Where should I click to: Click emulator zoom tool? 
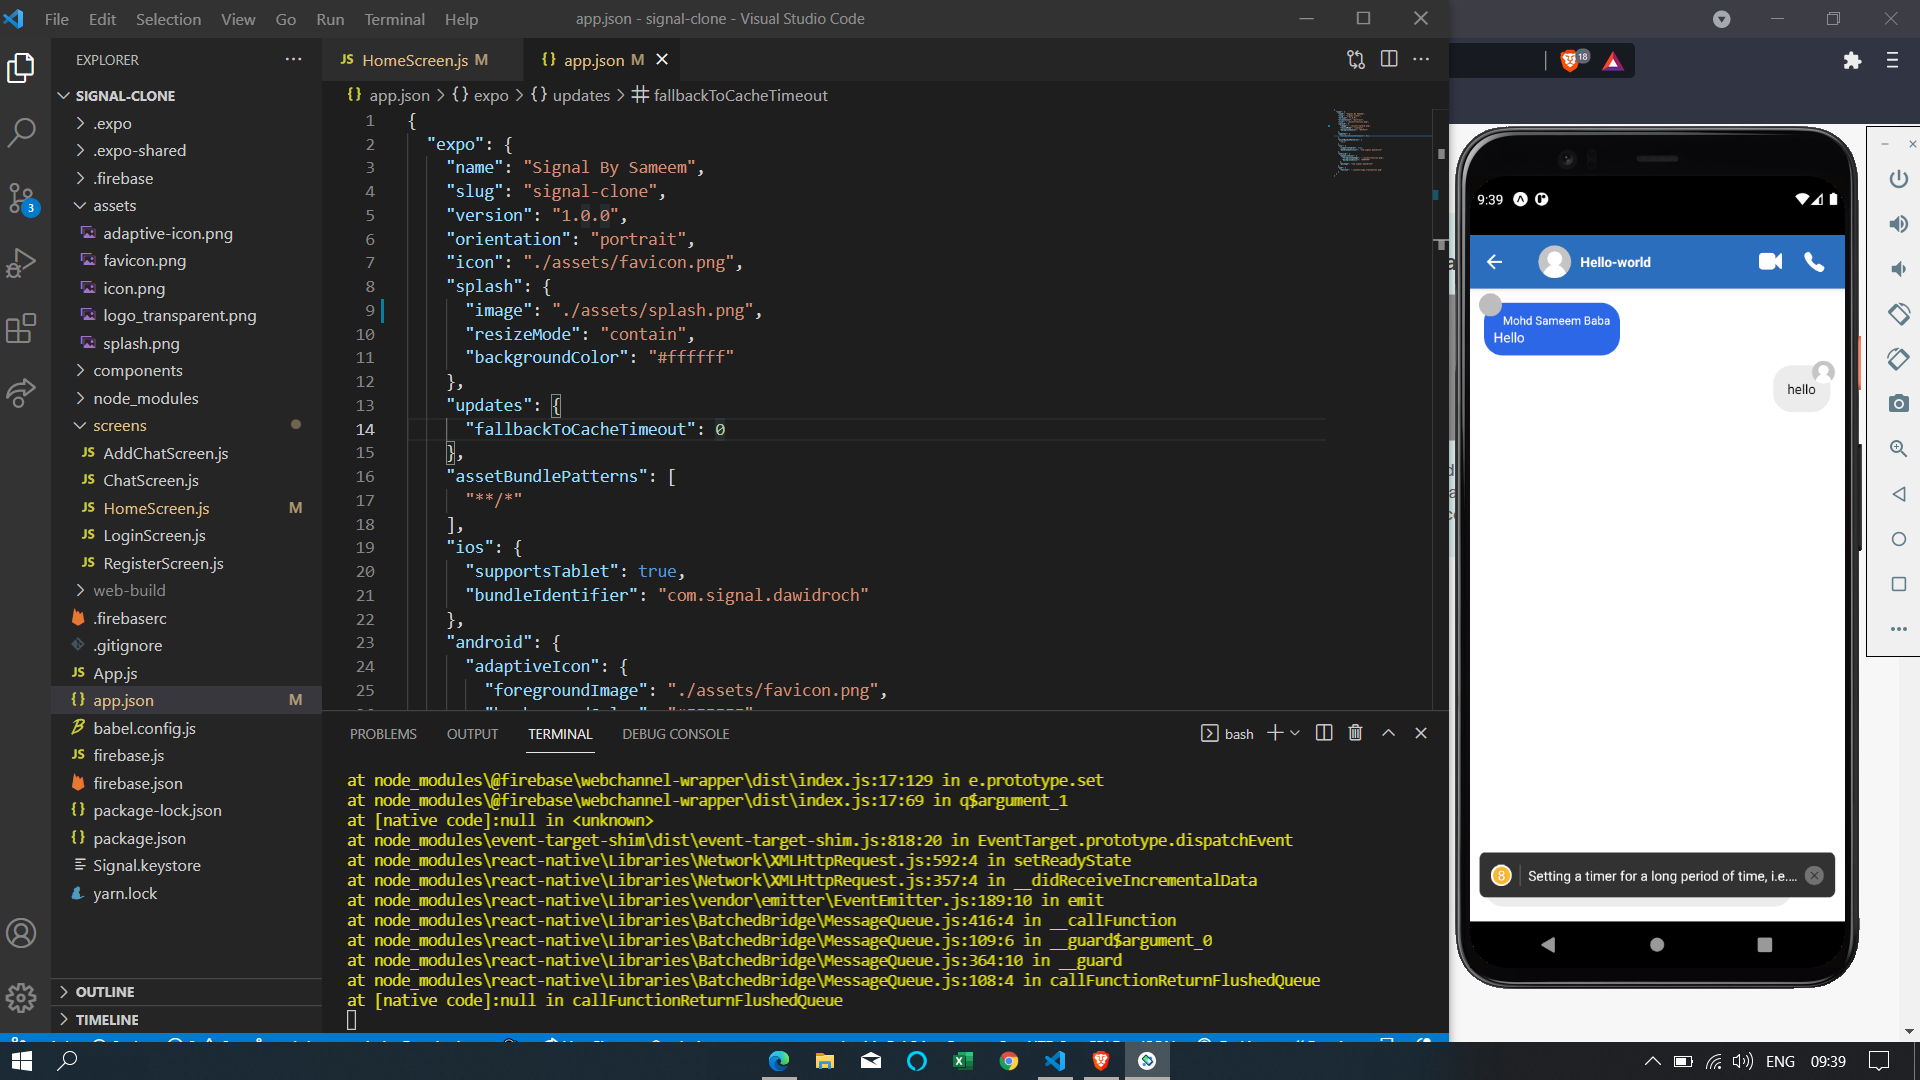coord(1899,449)
